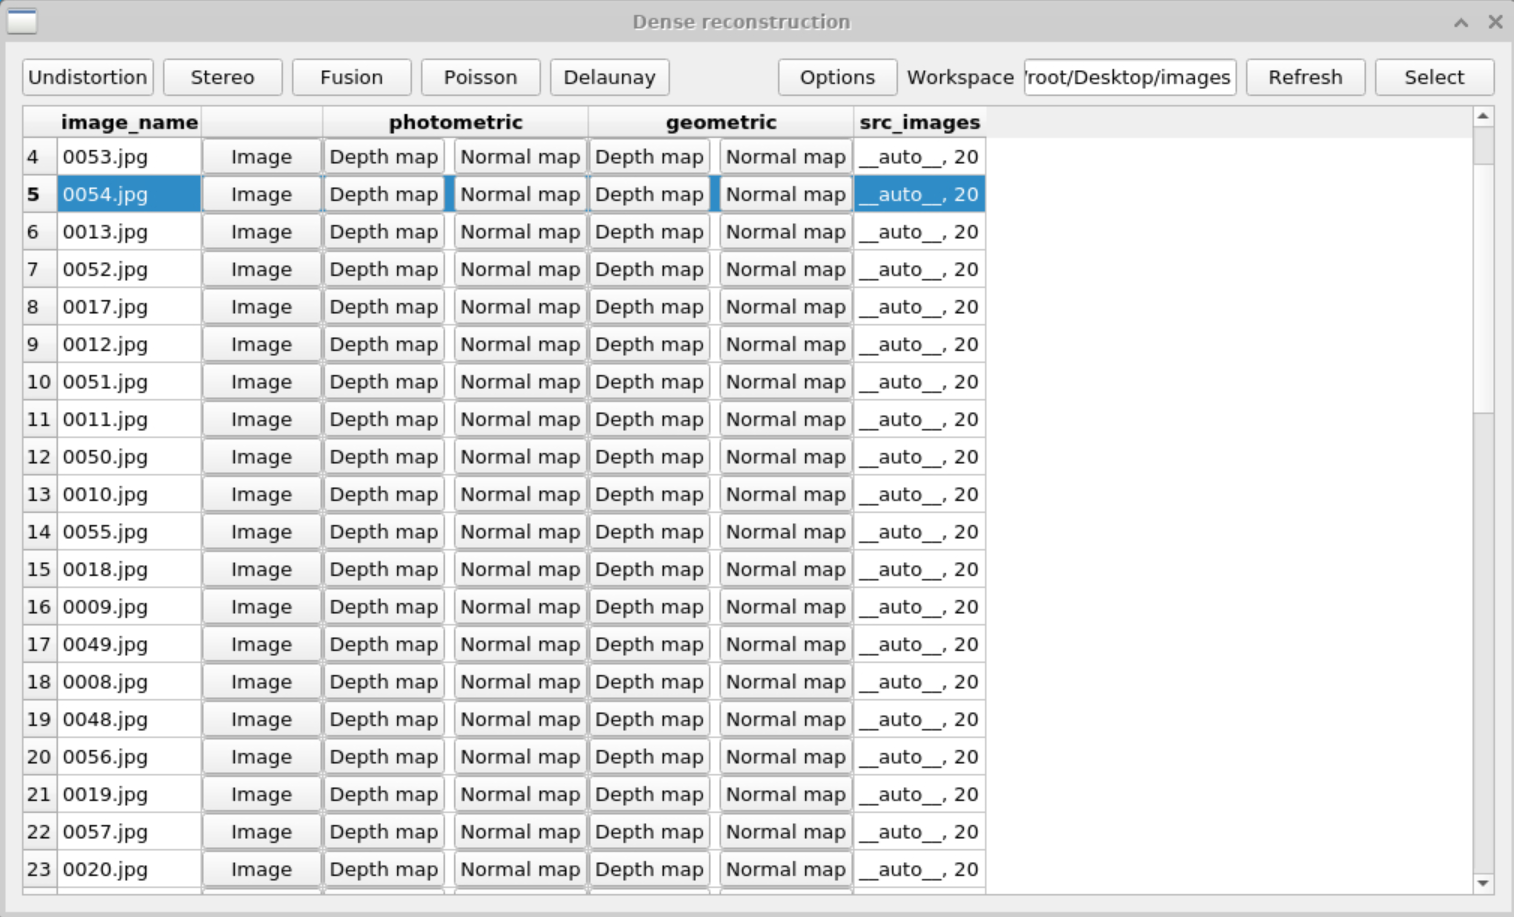
Task: Select the 0056.jpg file name cell
Action: click(129, 757)
